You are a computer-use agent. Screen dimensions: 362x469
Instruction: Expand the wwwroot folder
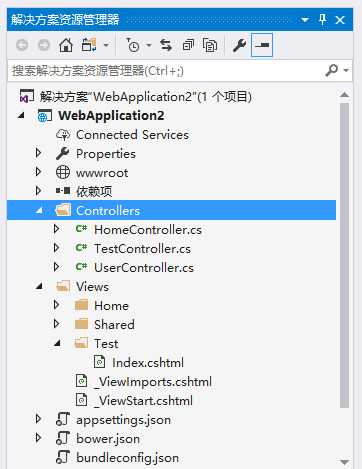pos(38,172)
